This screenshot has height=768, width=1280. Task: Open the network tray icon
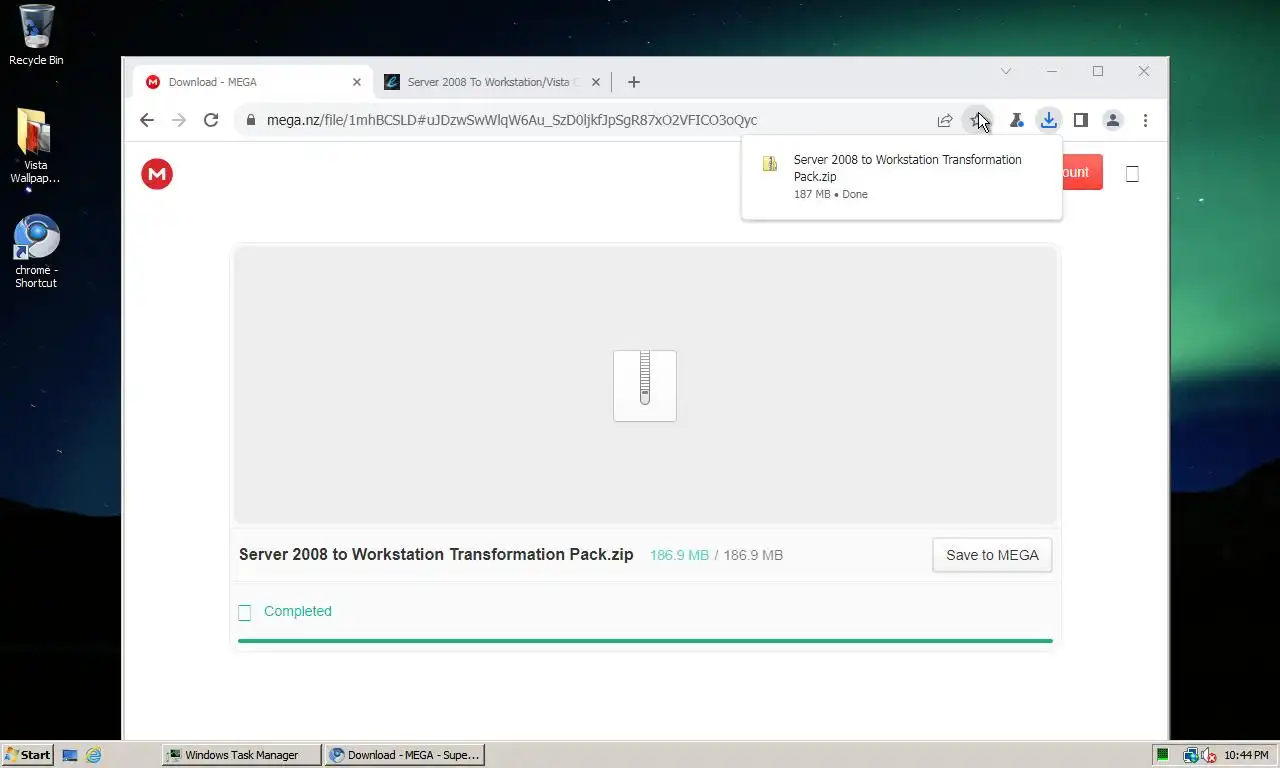(1191, 755)
